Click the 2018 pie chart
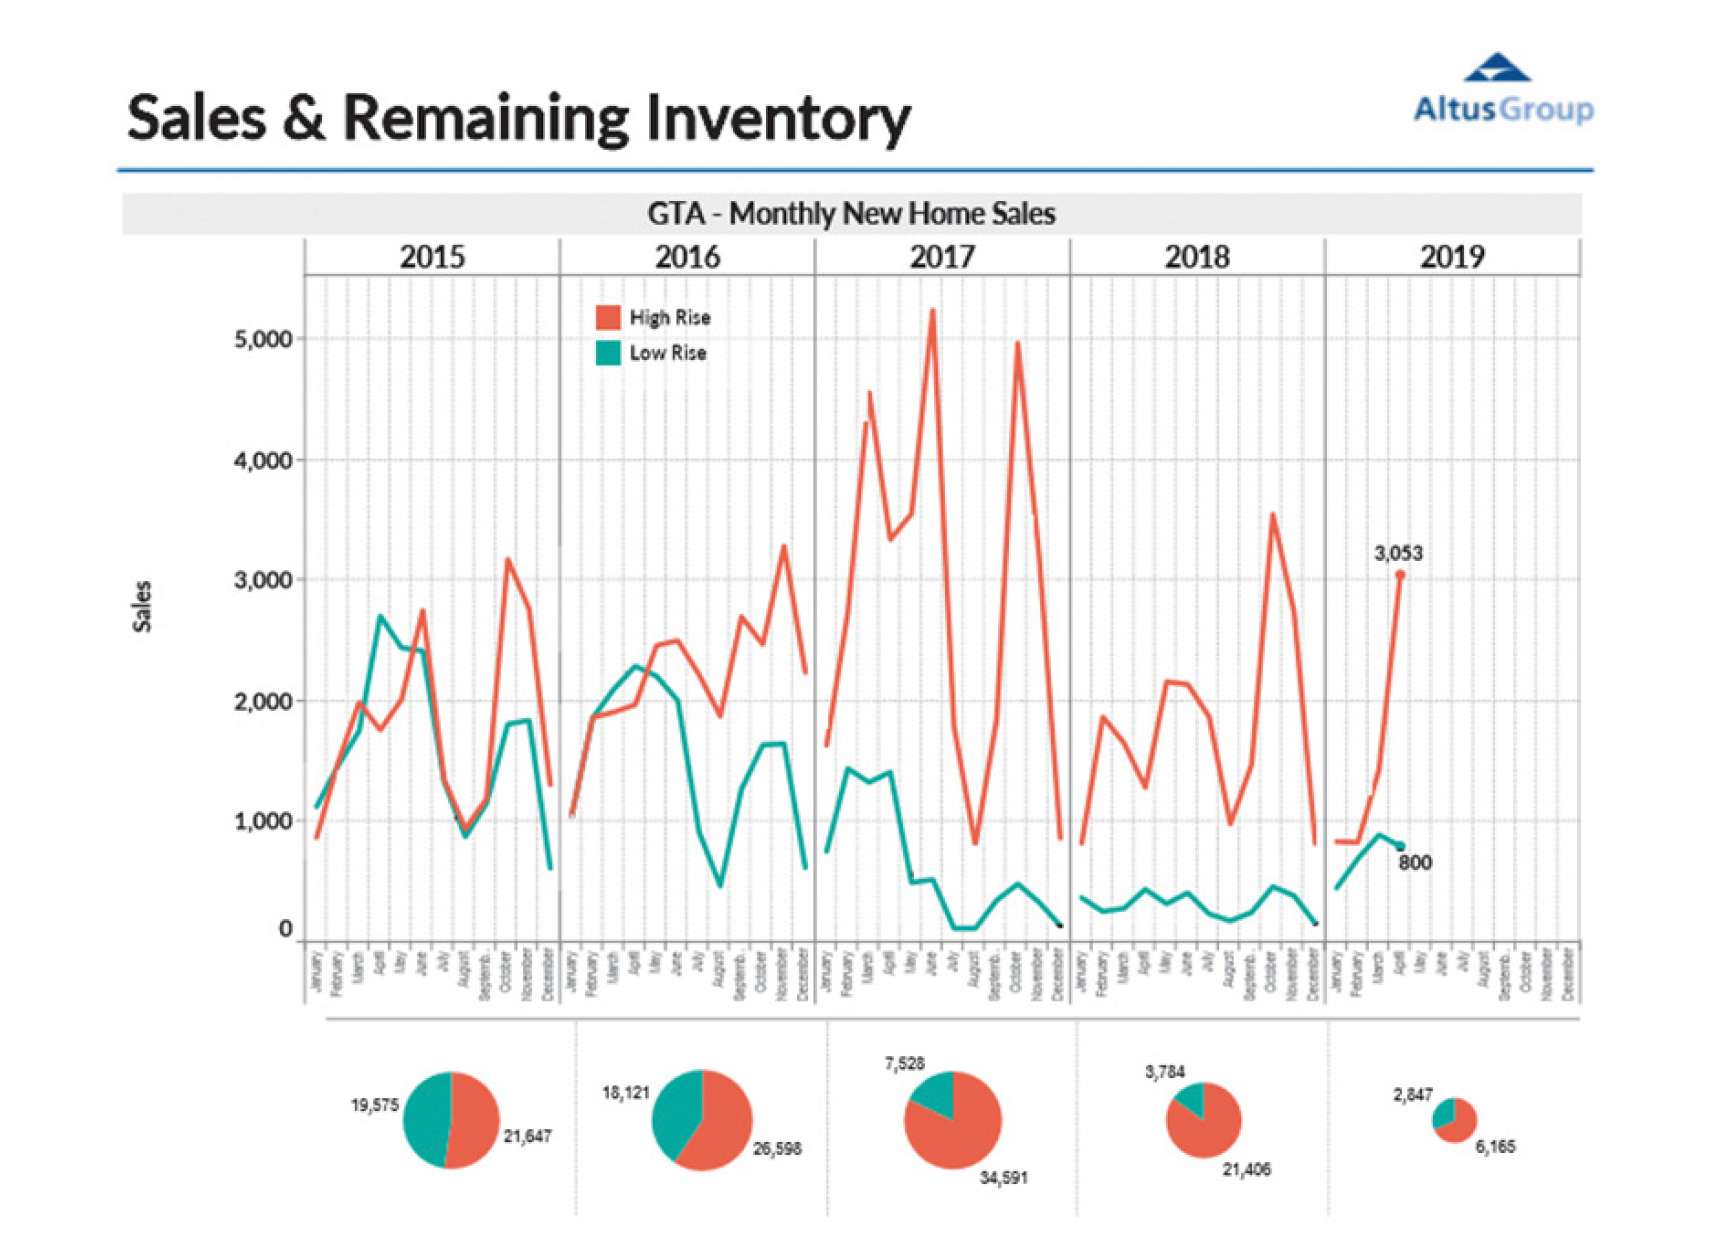This screenshot has height=1248, width=1710. pos(1204,1120)
